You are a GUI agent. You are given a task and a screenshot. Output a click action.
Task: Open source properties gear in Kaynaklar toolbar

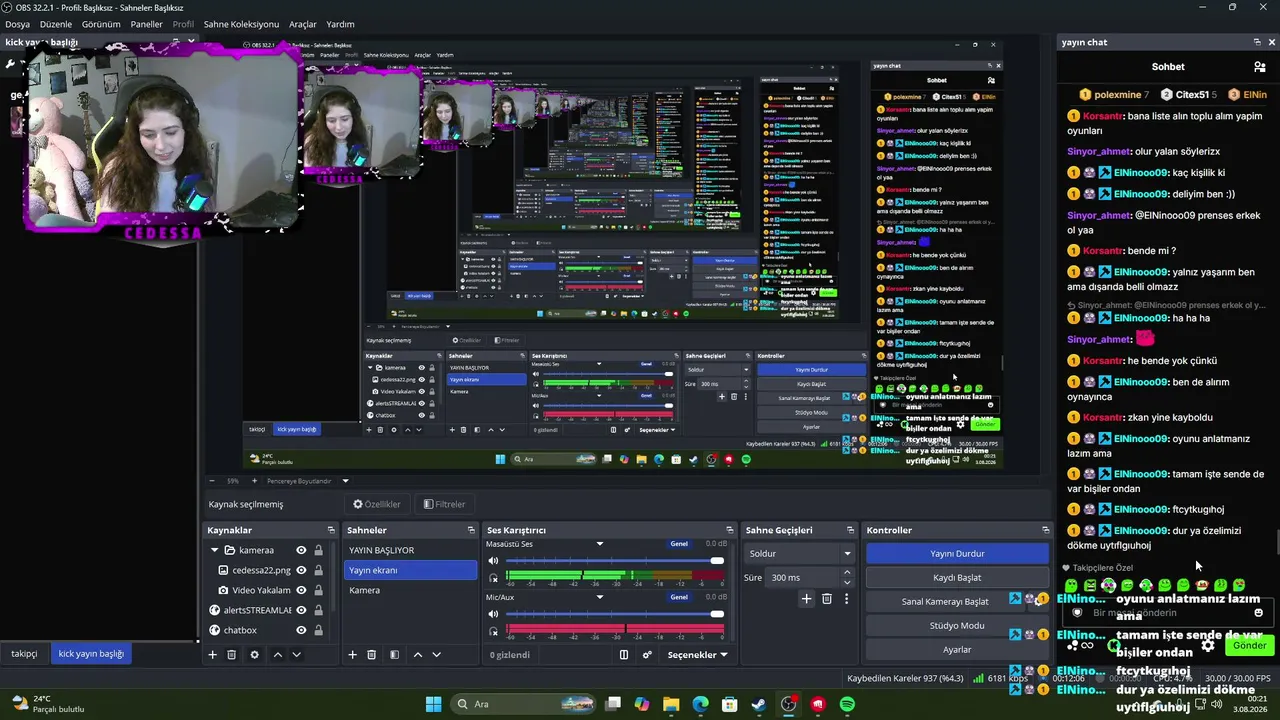pos(254,655)
